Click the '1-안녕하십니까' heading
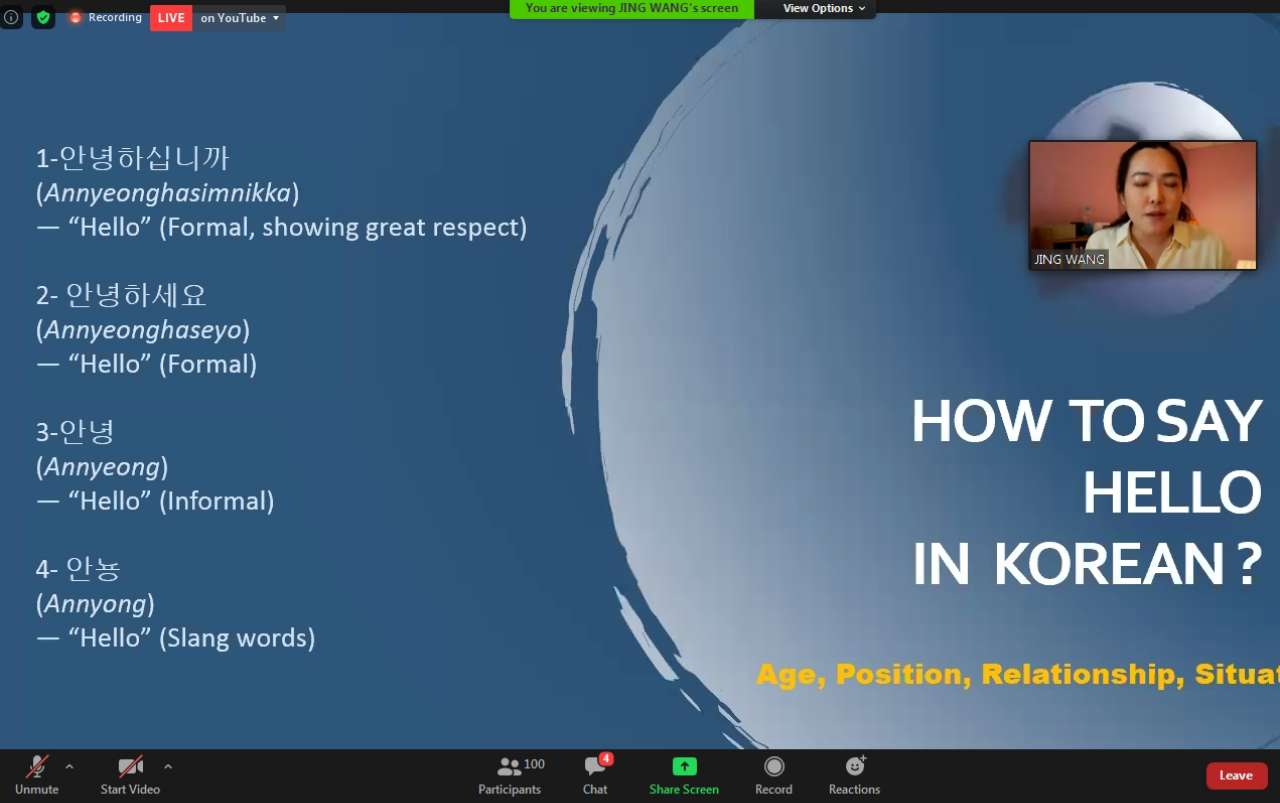1280x803 pixels. tap(133, 158)
